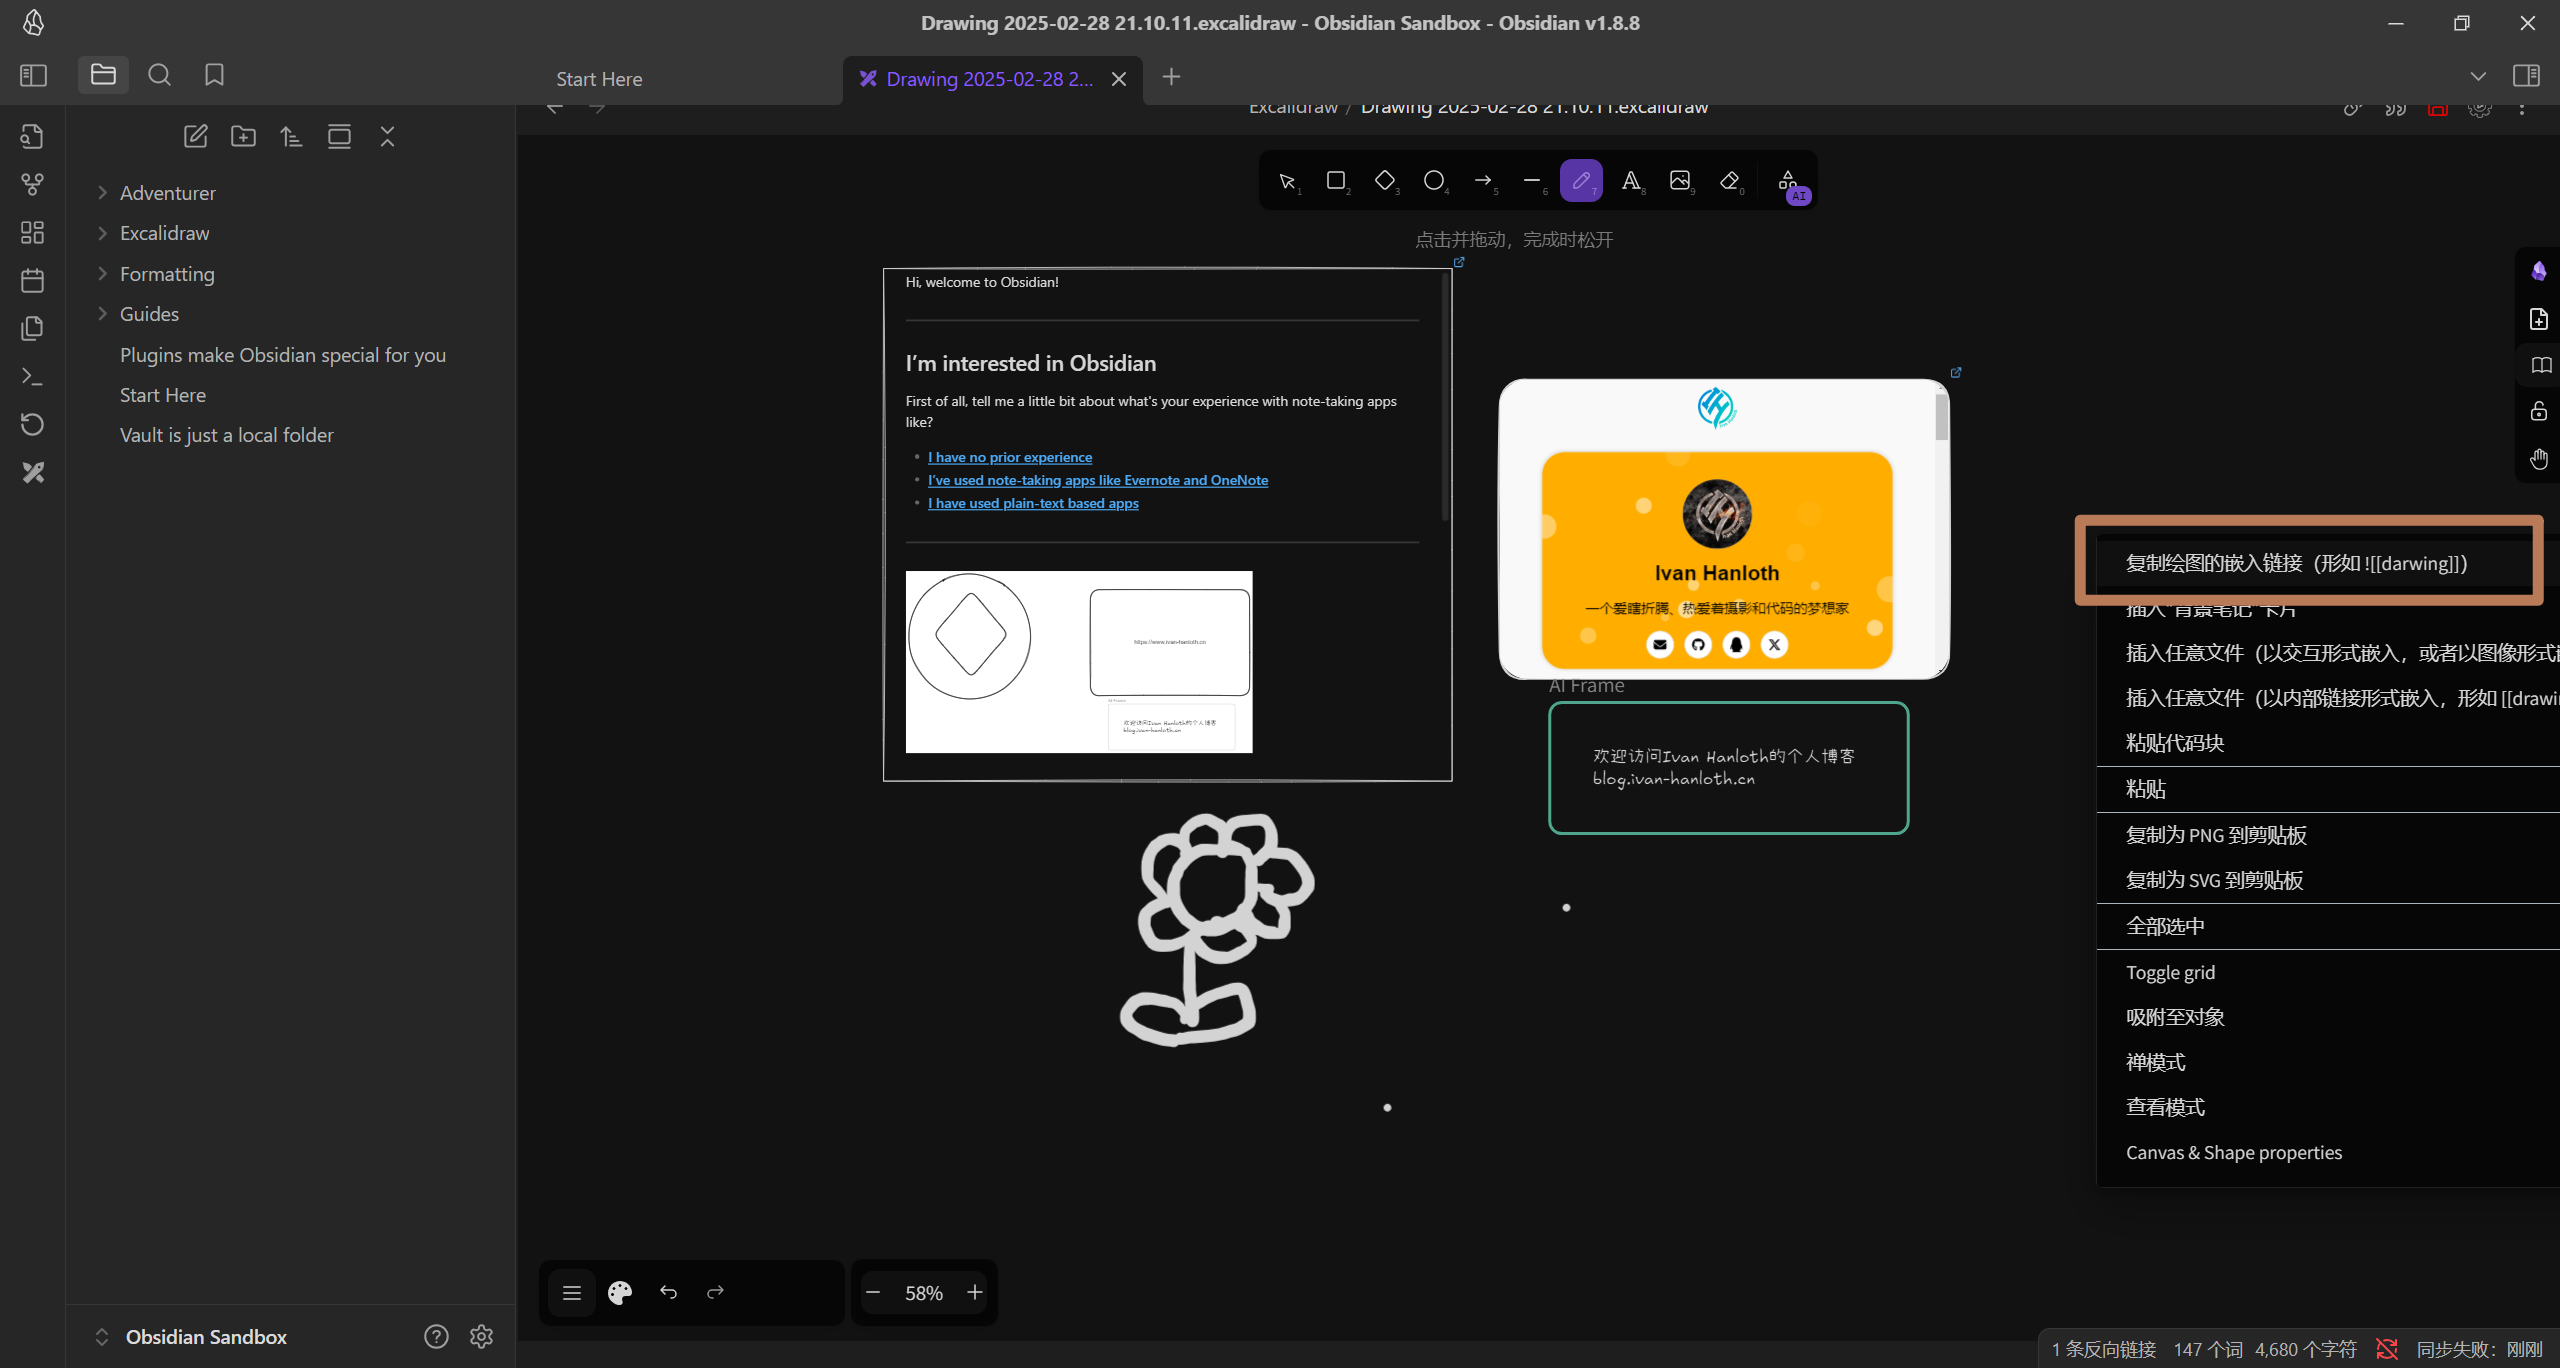The height and width of the screenshot is (1368, 2560).
Task: Change sort order in file explorer
Action: (291, 137)
